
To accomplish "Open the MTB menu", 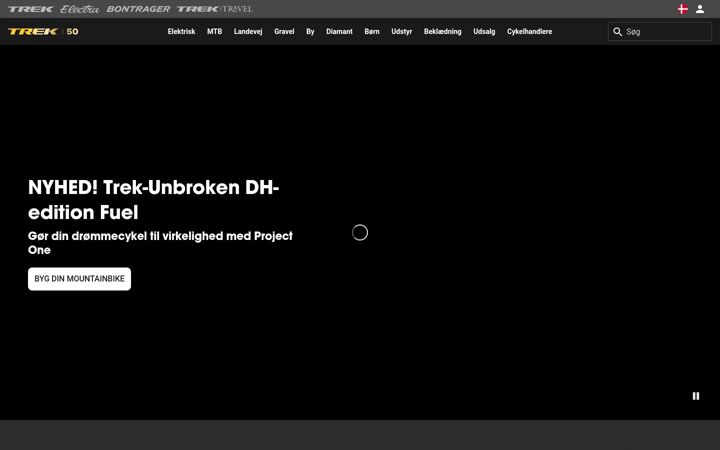I will [x=214, y=32].
